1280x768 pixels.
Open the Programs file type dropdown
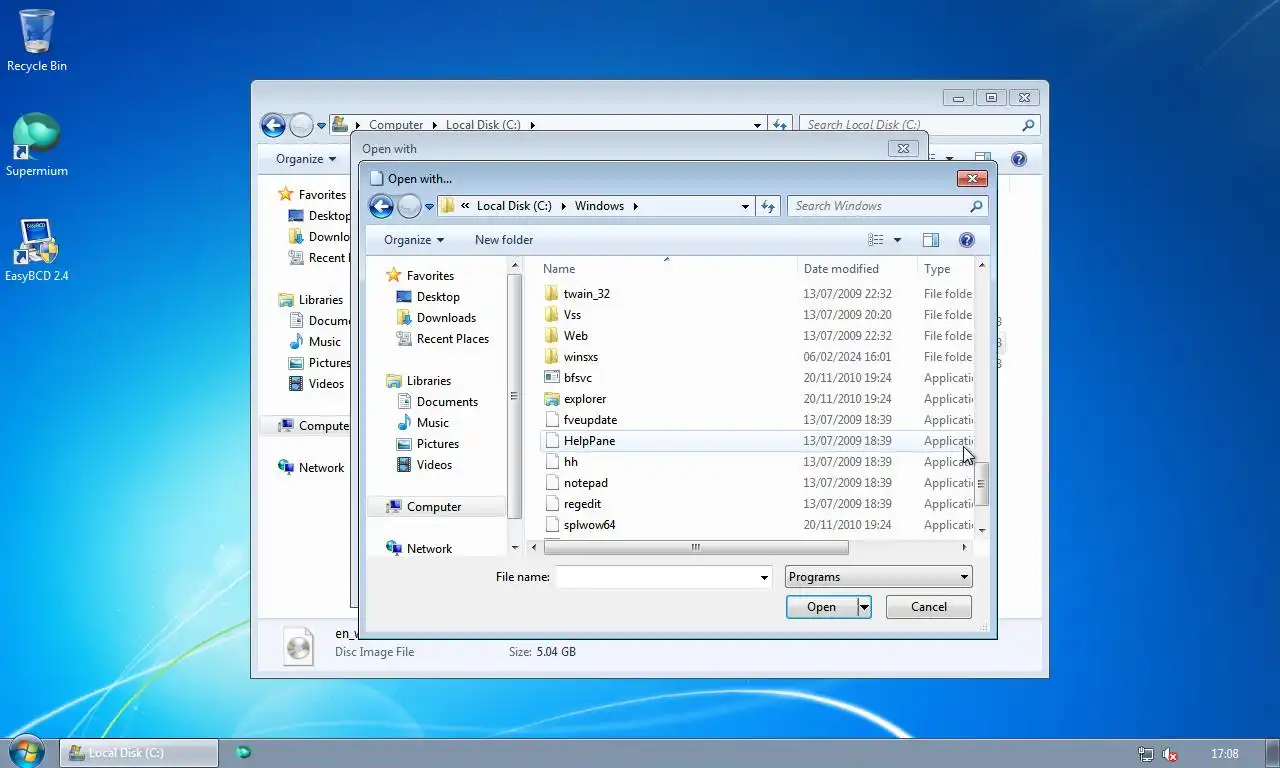(x=878, y=577)
